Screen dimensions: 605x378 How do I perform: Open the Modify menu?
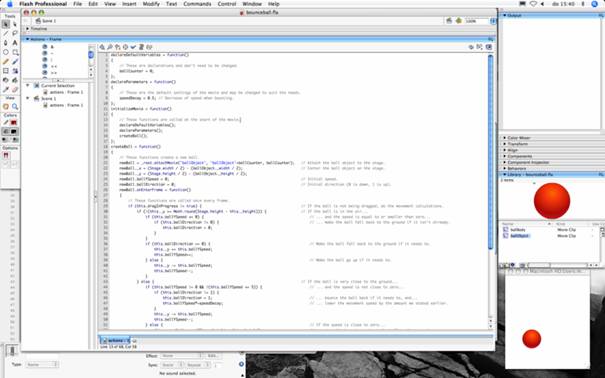pyautogui.click(x=151, y=4)
